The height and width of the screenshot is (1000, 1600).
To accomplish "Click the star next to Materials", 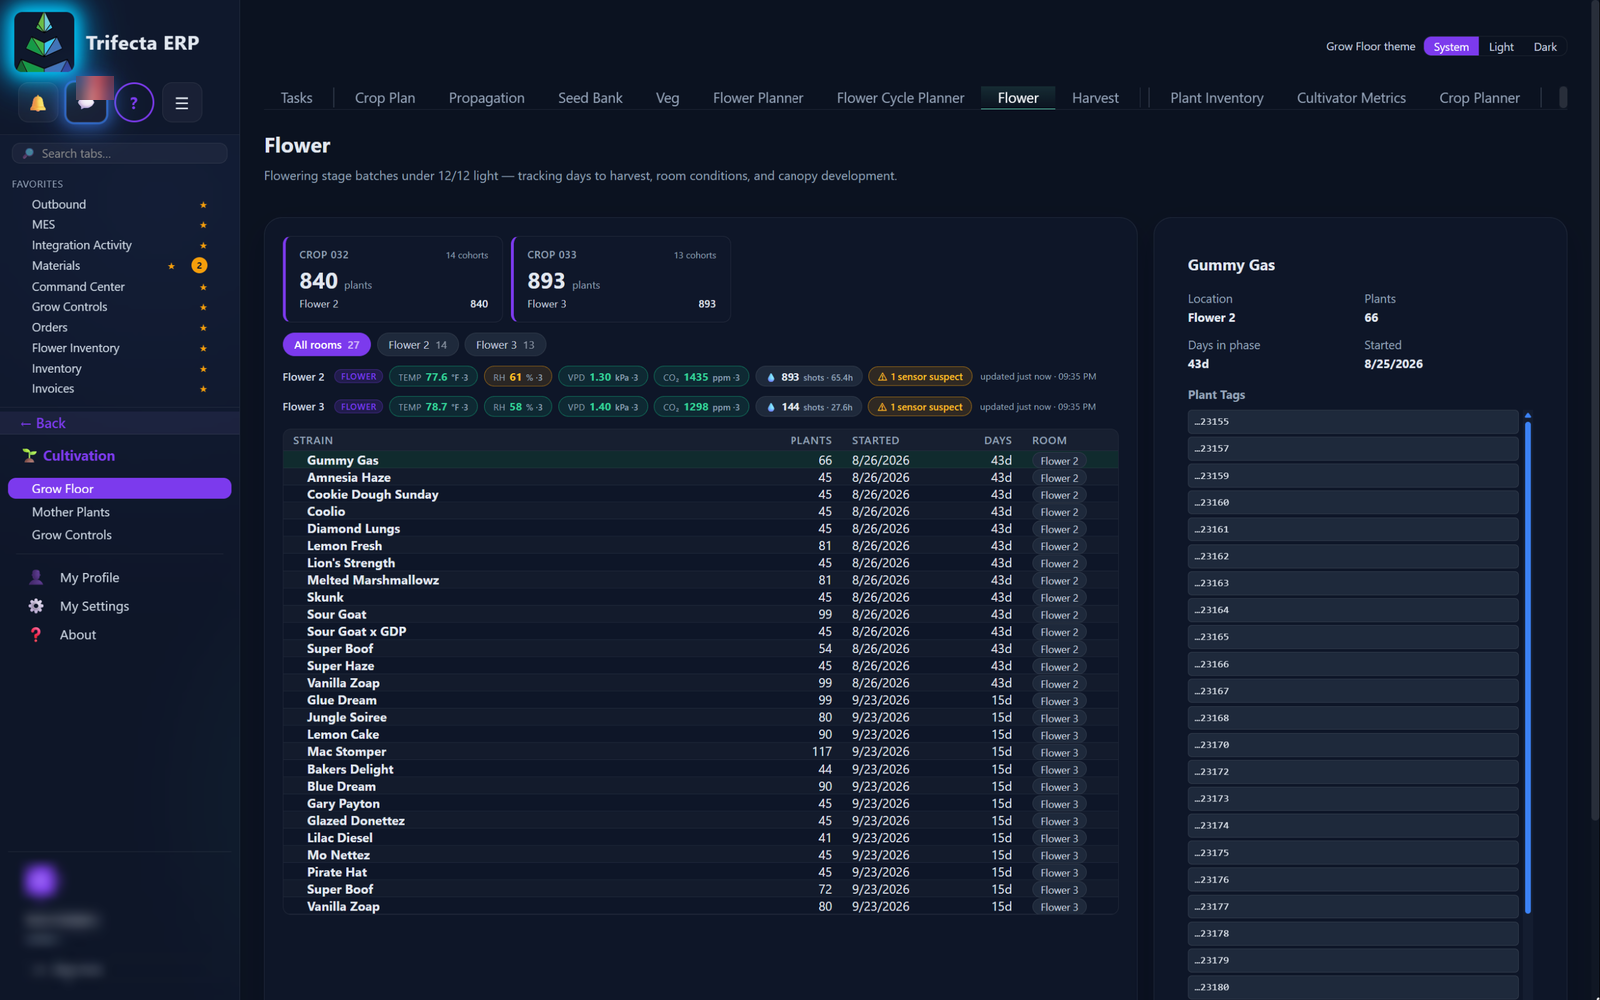I will [x=172, y=266].
